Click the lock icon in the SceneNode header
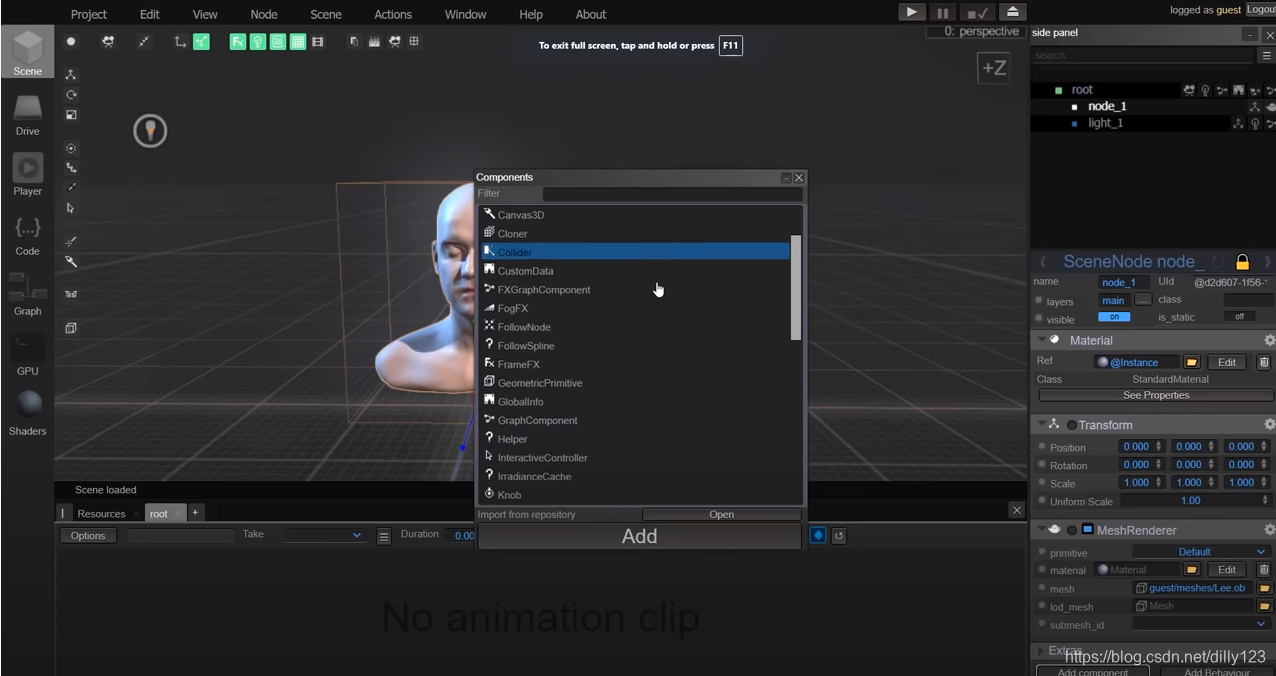1276x676 pixels. tap(1242, 261)
